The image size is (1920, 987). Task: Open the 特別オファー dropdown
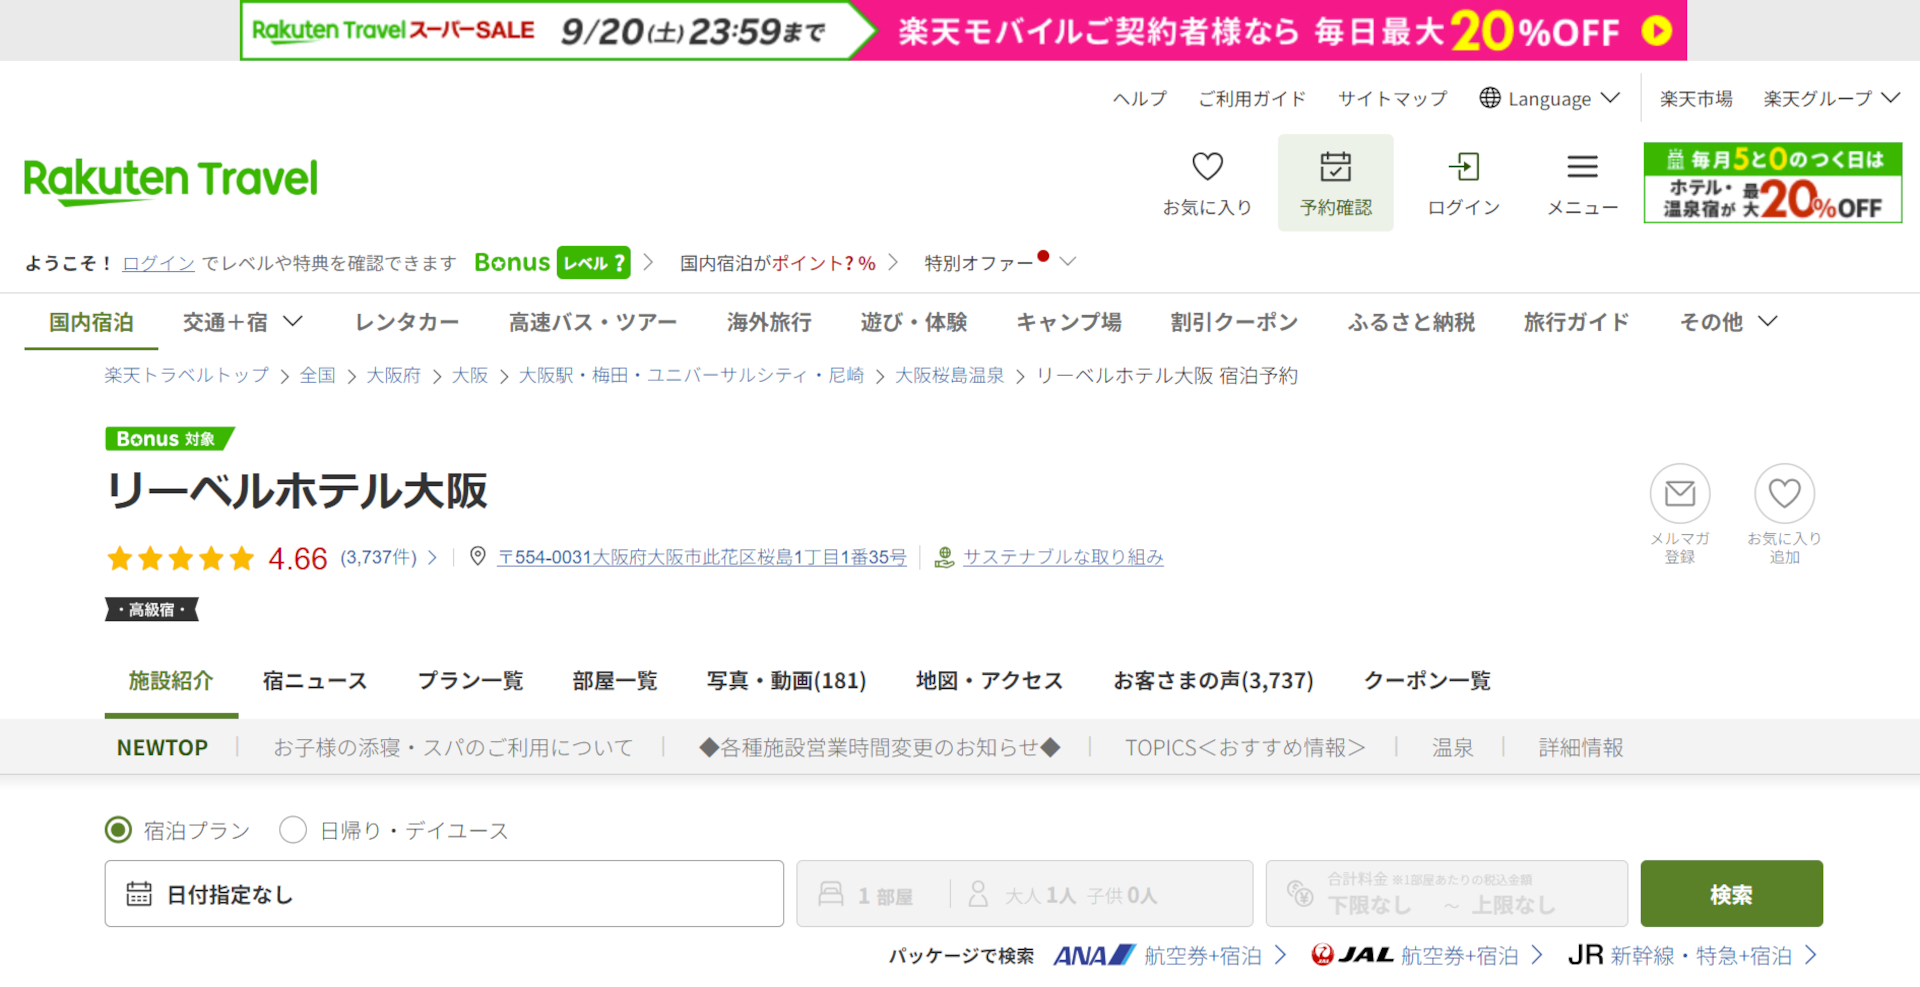[990, 262]
